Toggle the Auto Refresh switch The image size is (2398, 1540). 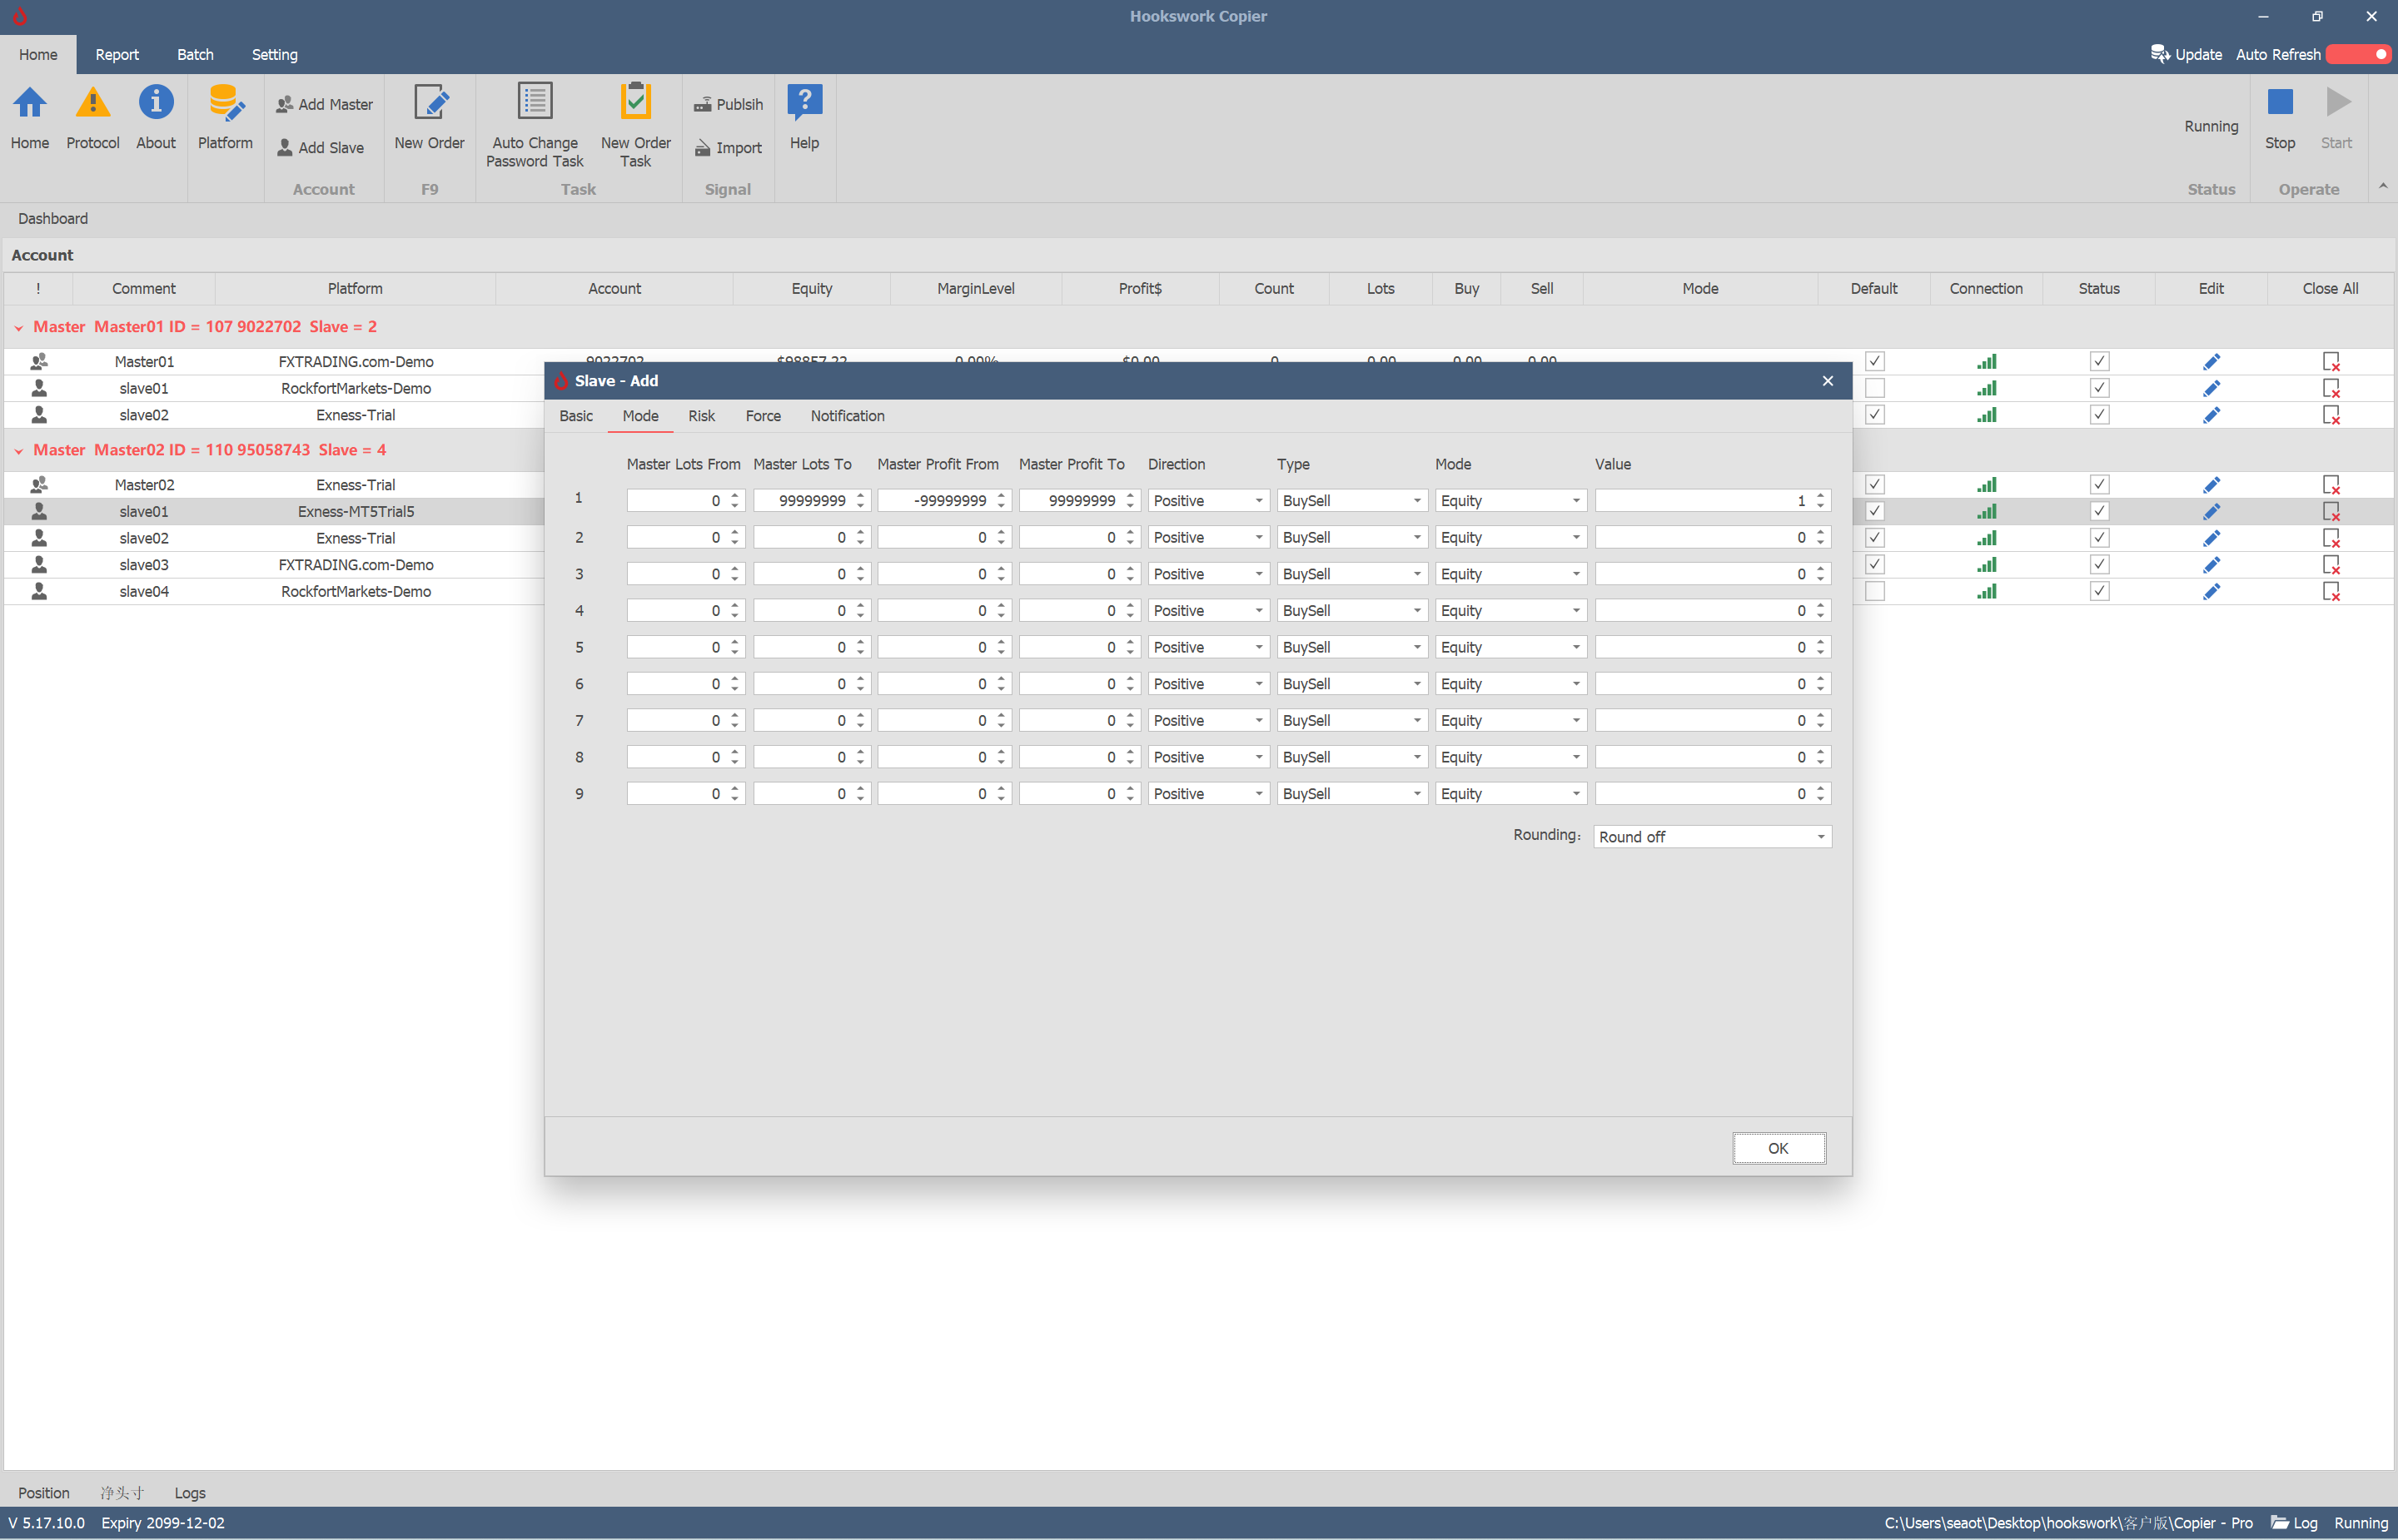(2360, 54)
